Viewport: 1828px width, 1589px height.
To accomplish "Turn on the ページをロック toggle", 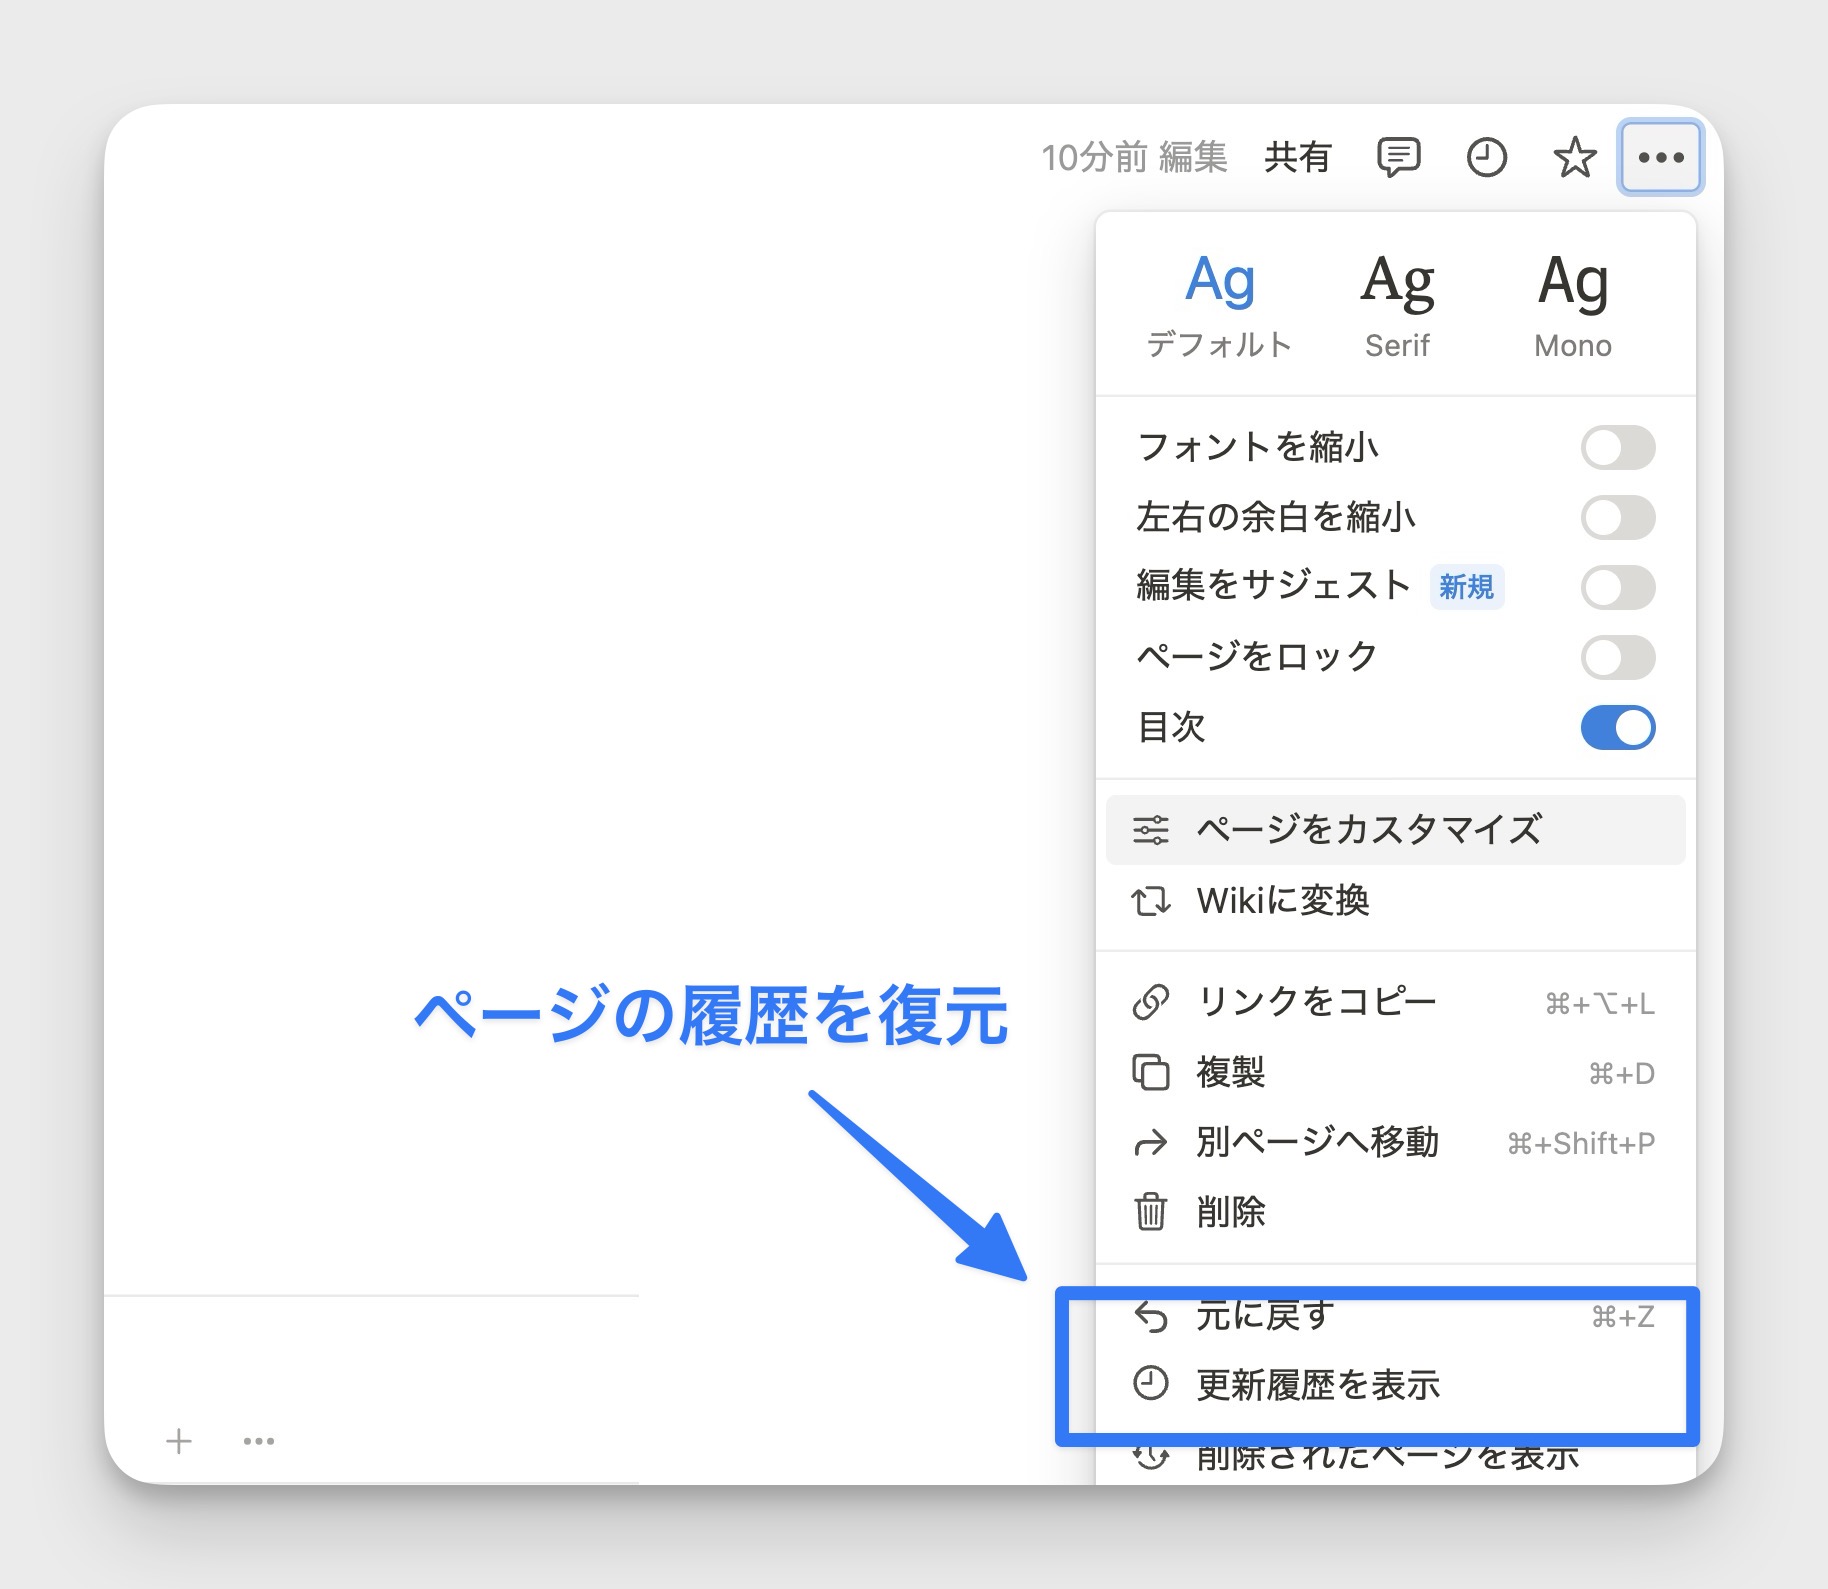I will pos(1617,657).
